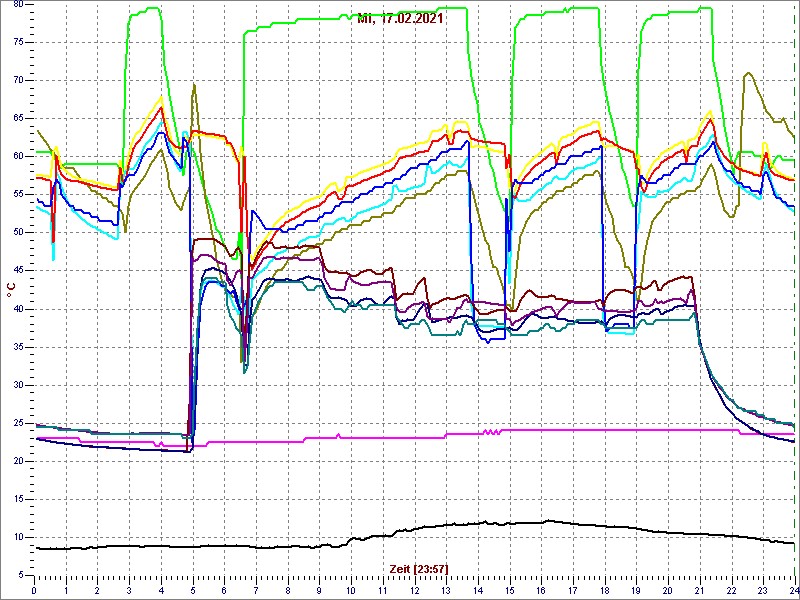Click the chart date title Mi, 17.02.2021
The height and width of the screenshot is (600, 800).
[400, 19]
